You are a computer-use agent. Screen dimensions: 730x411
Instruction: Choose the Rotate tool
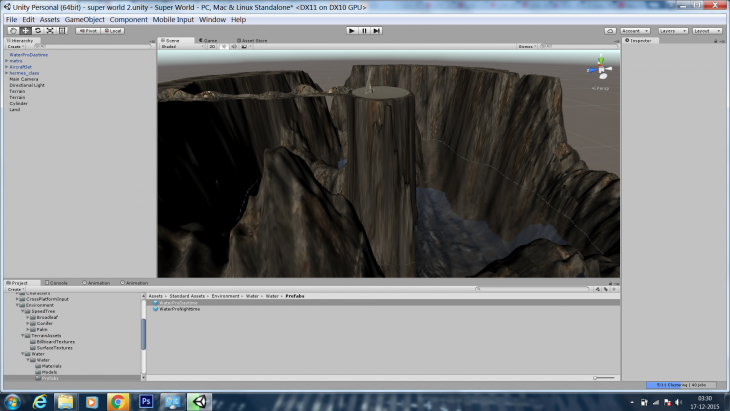tap(37, 30)
